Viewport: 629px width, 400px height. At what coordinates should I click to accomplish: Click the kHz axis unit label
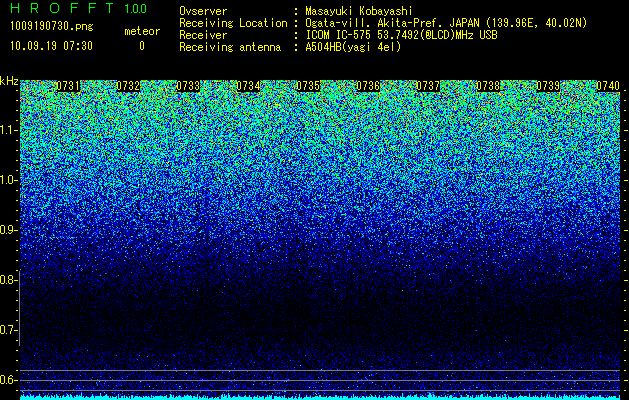click(x=9, y=81)
